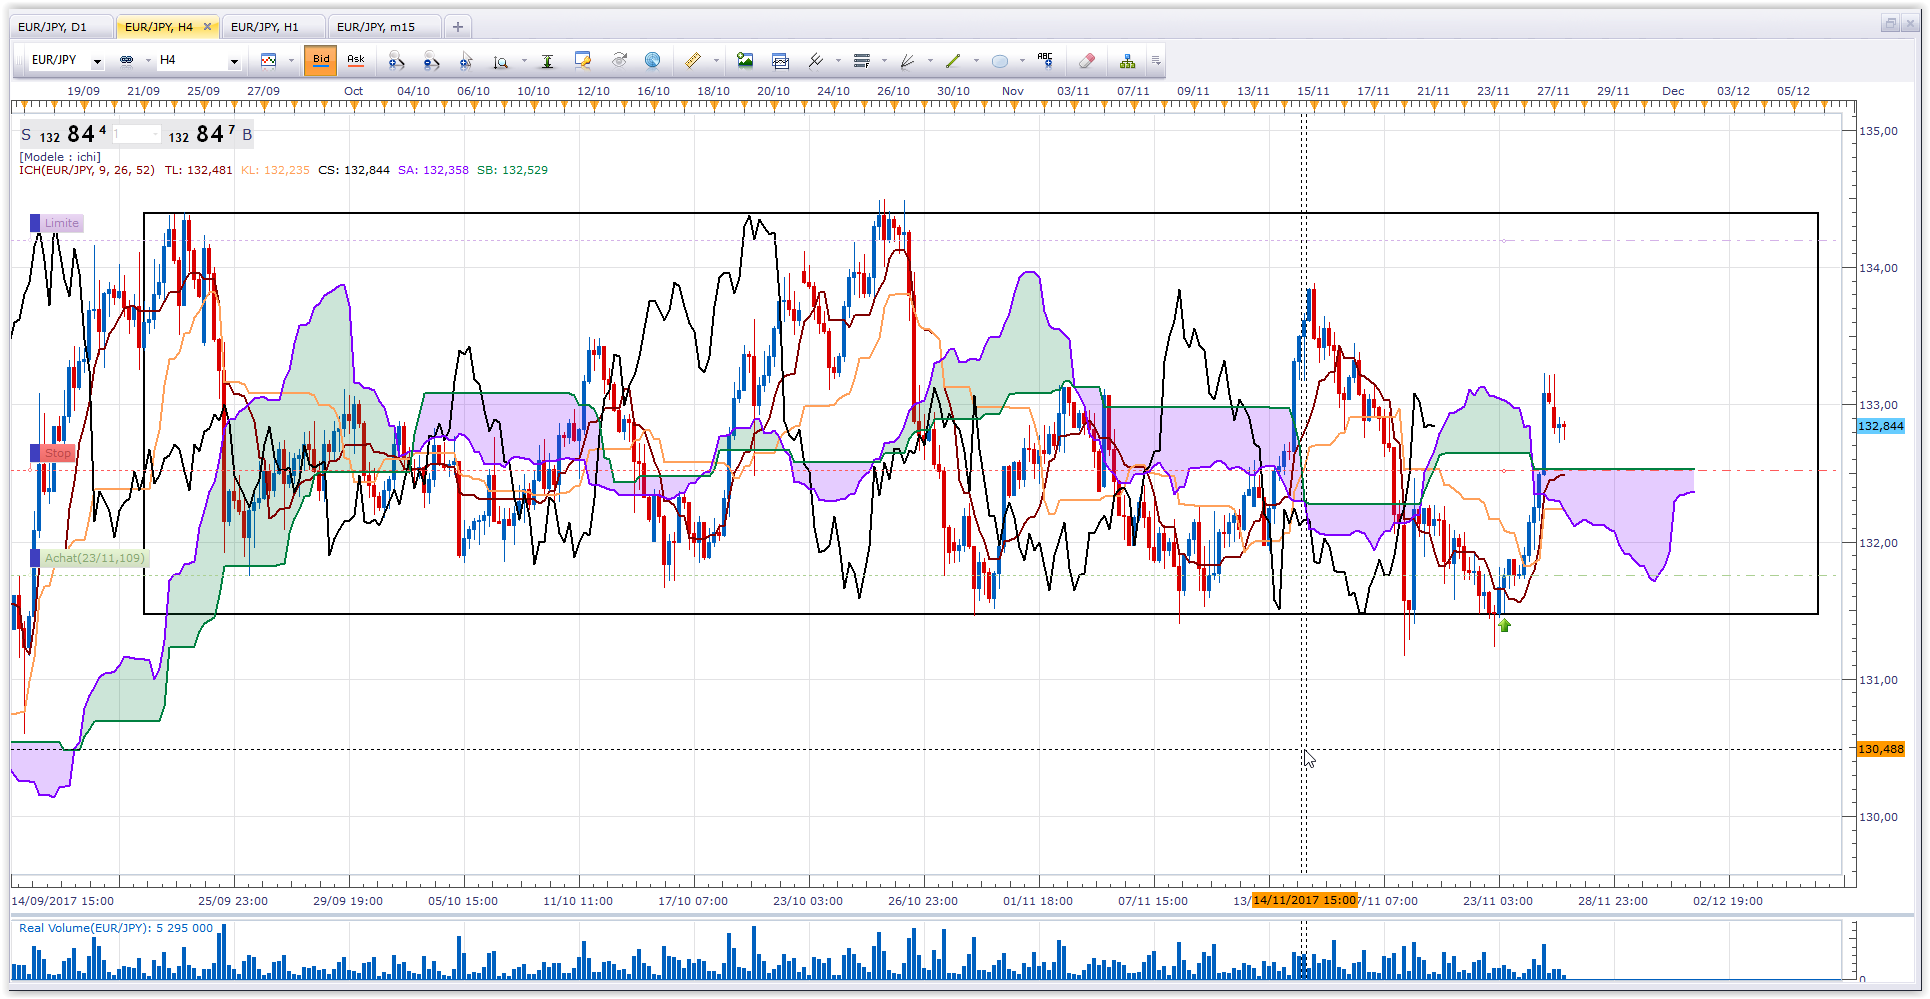Click the 132,844 current price marker
Image resolution: width=1930 pixels, height=999 pixels.
[x=1880, y=426]
